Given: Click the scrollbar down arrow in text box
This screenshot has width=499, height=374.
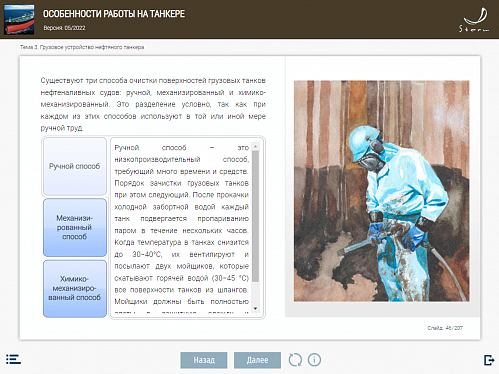Looking at the screenshot, I should point(256,309).
